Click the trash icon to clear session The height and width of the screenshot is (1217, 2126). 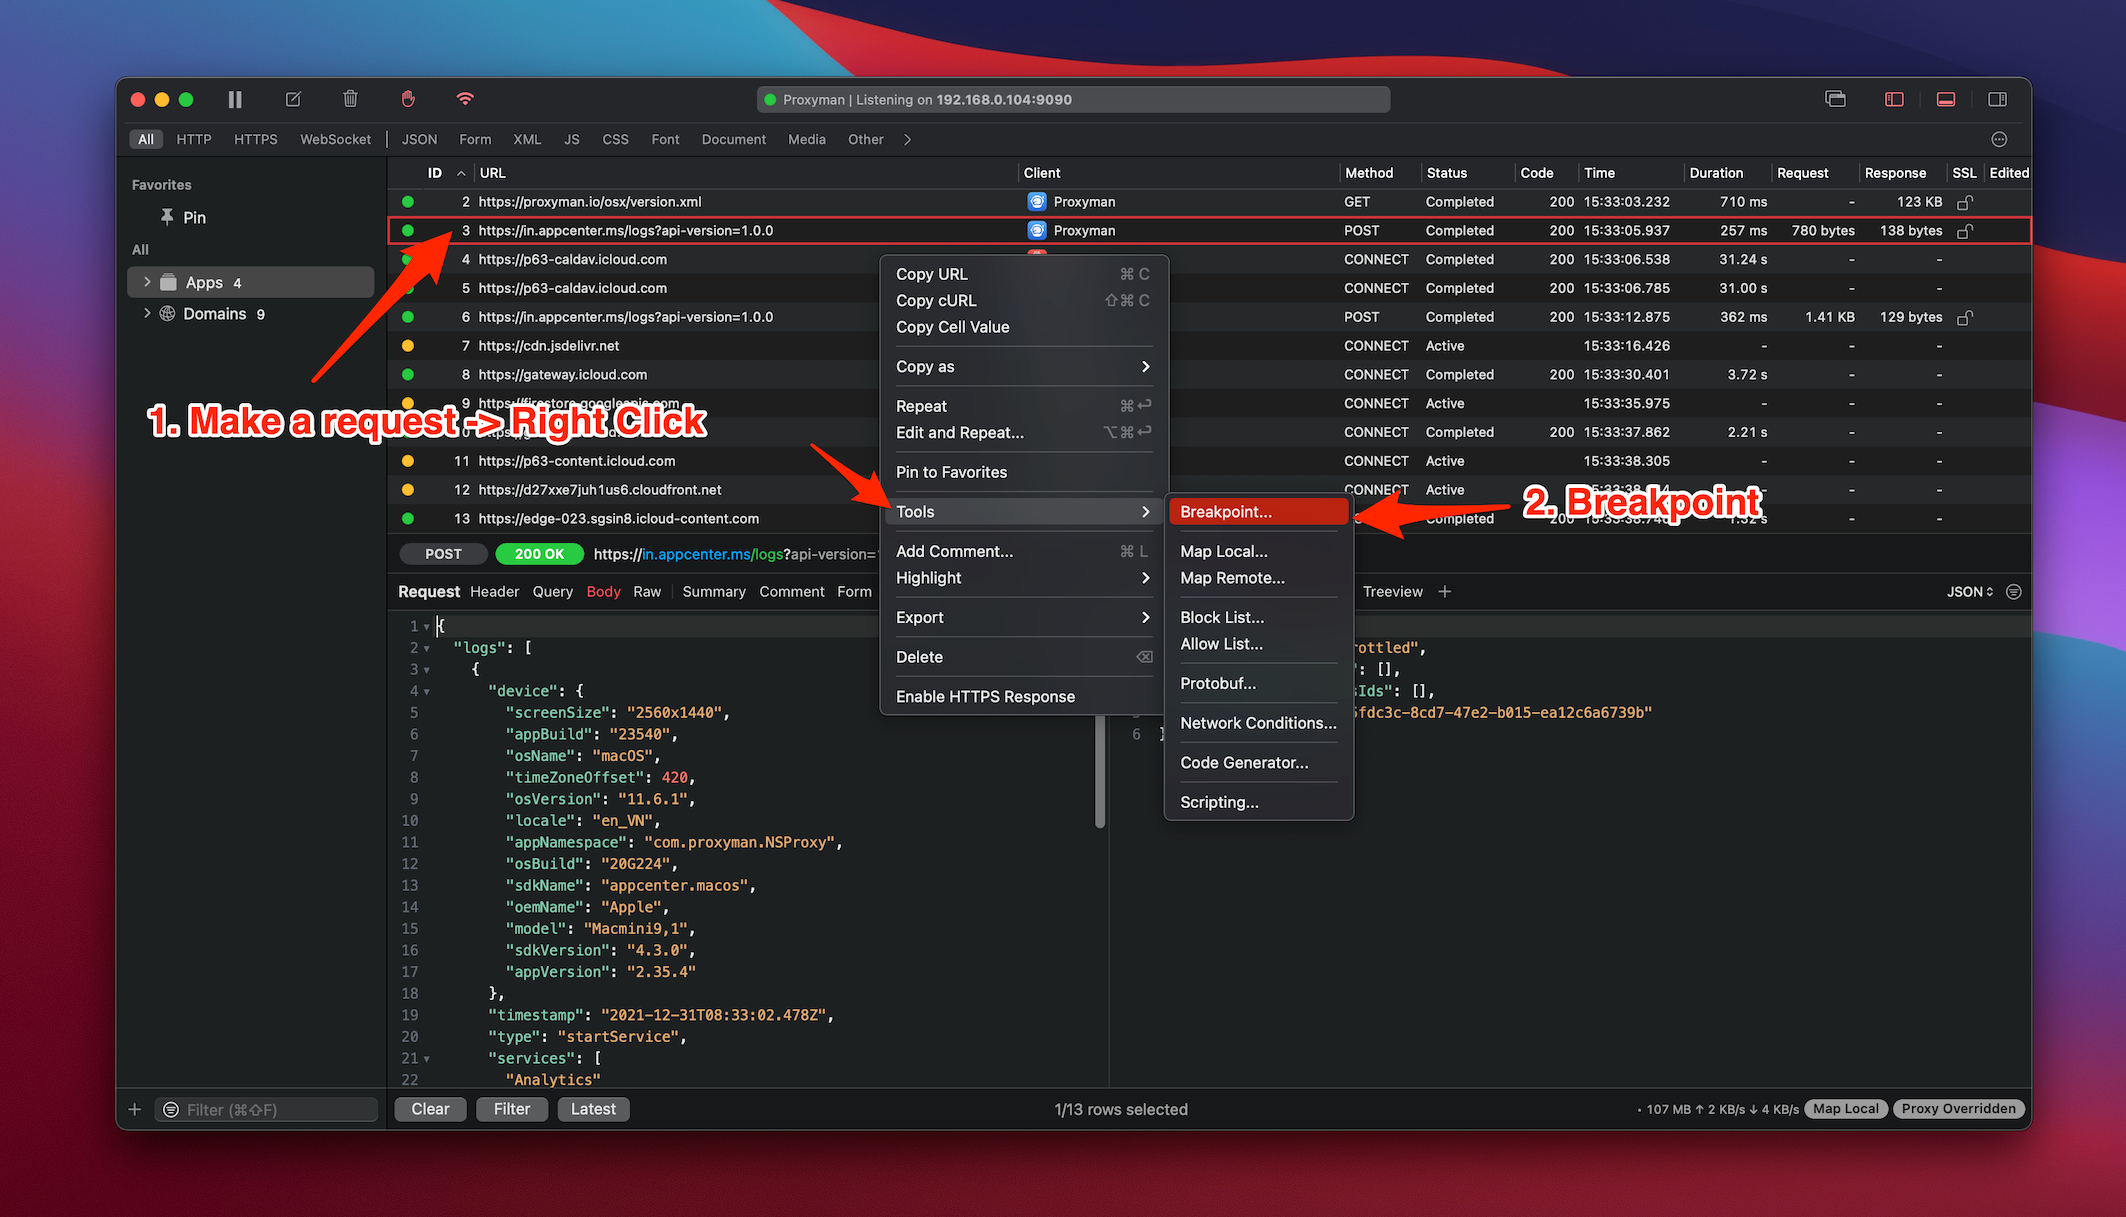(x=350, y=98)
